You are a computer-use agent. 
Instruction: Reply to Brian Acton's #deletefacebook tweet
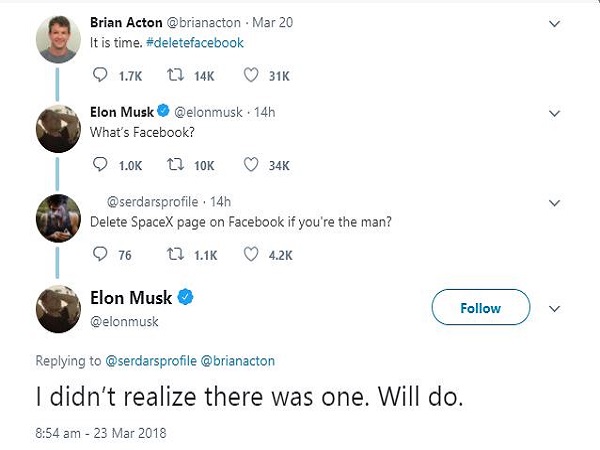99,75
